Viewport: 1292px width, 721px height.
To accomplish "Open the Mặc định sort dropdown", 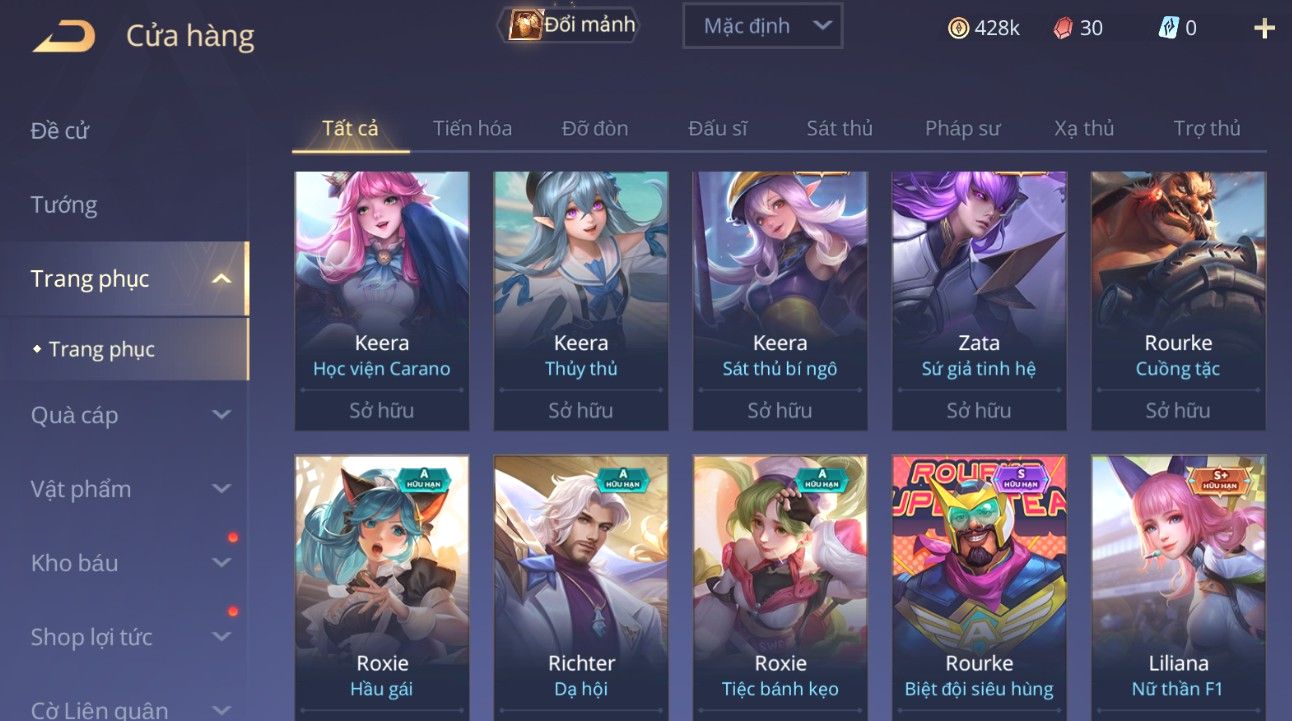I will tap(762, 26).
